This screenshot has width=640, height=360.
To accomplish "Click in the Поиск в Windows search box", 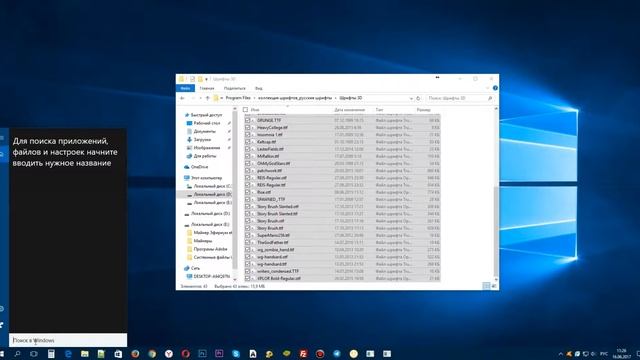I will click(x=68, y=340).
